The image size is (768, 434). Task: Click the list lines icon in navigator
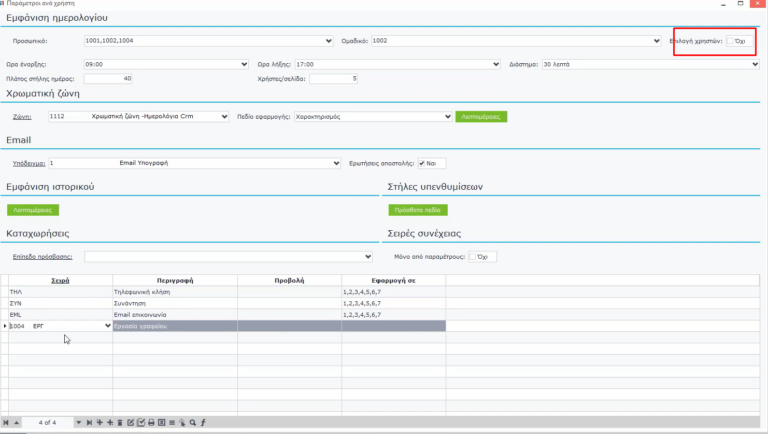click(x=172, y=422)
